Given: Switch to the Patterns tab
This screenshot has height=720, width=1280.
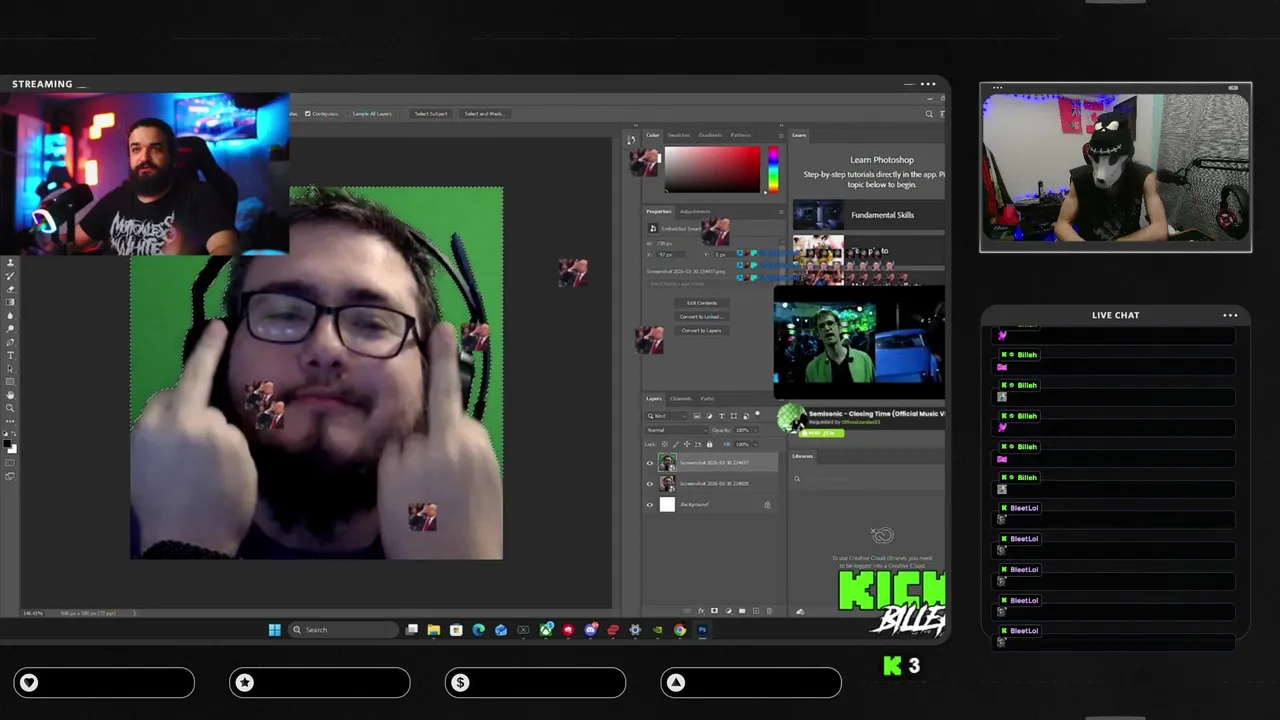Looking at the screenshot, I should click(740, 135).
